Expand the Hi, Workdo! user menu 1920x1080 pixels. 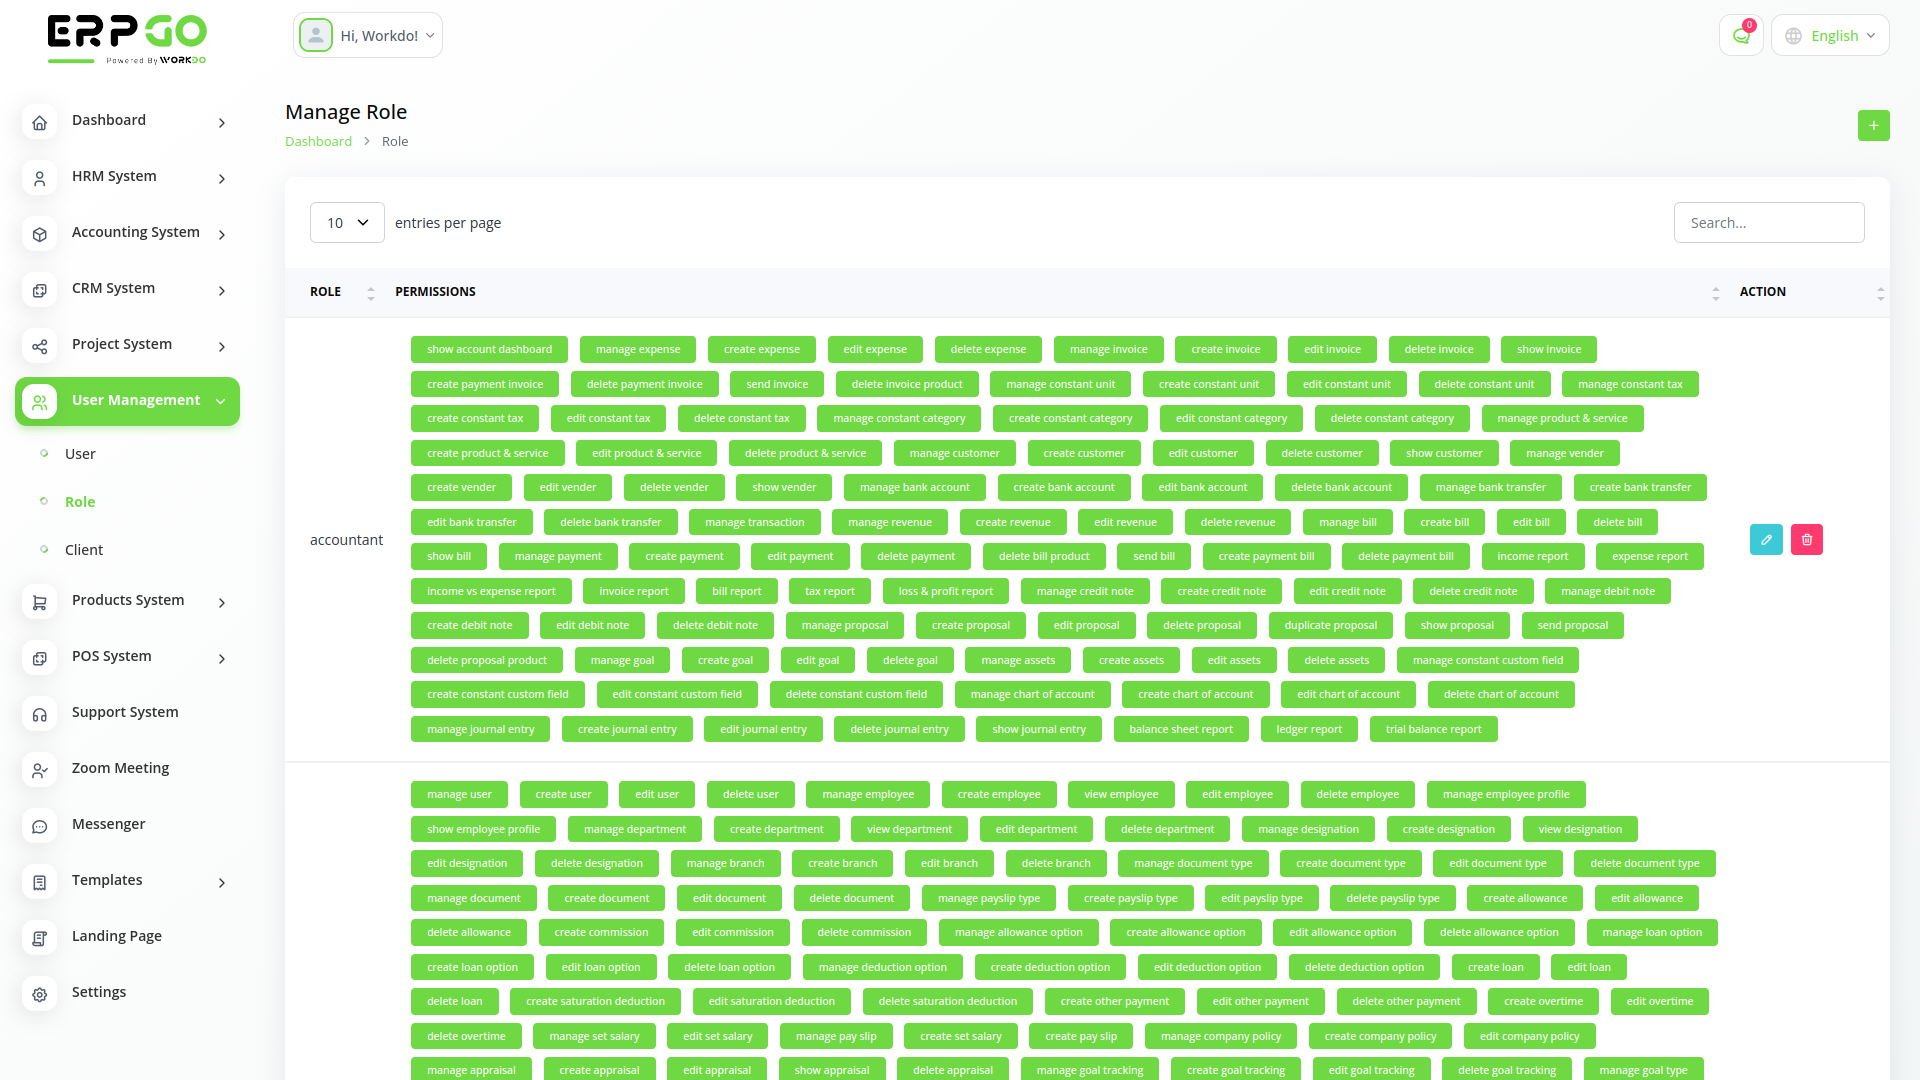pos(368,36)
